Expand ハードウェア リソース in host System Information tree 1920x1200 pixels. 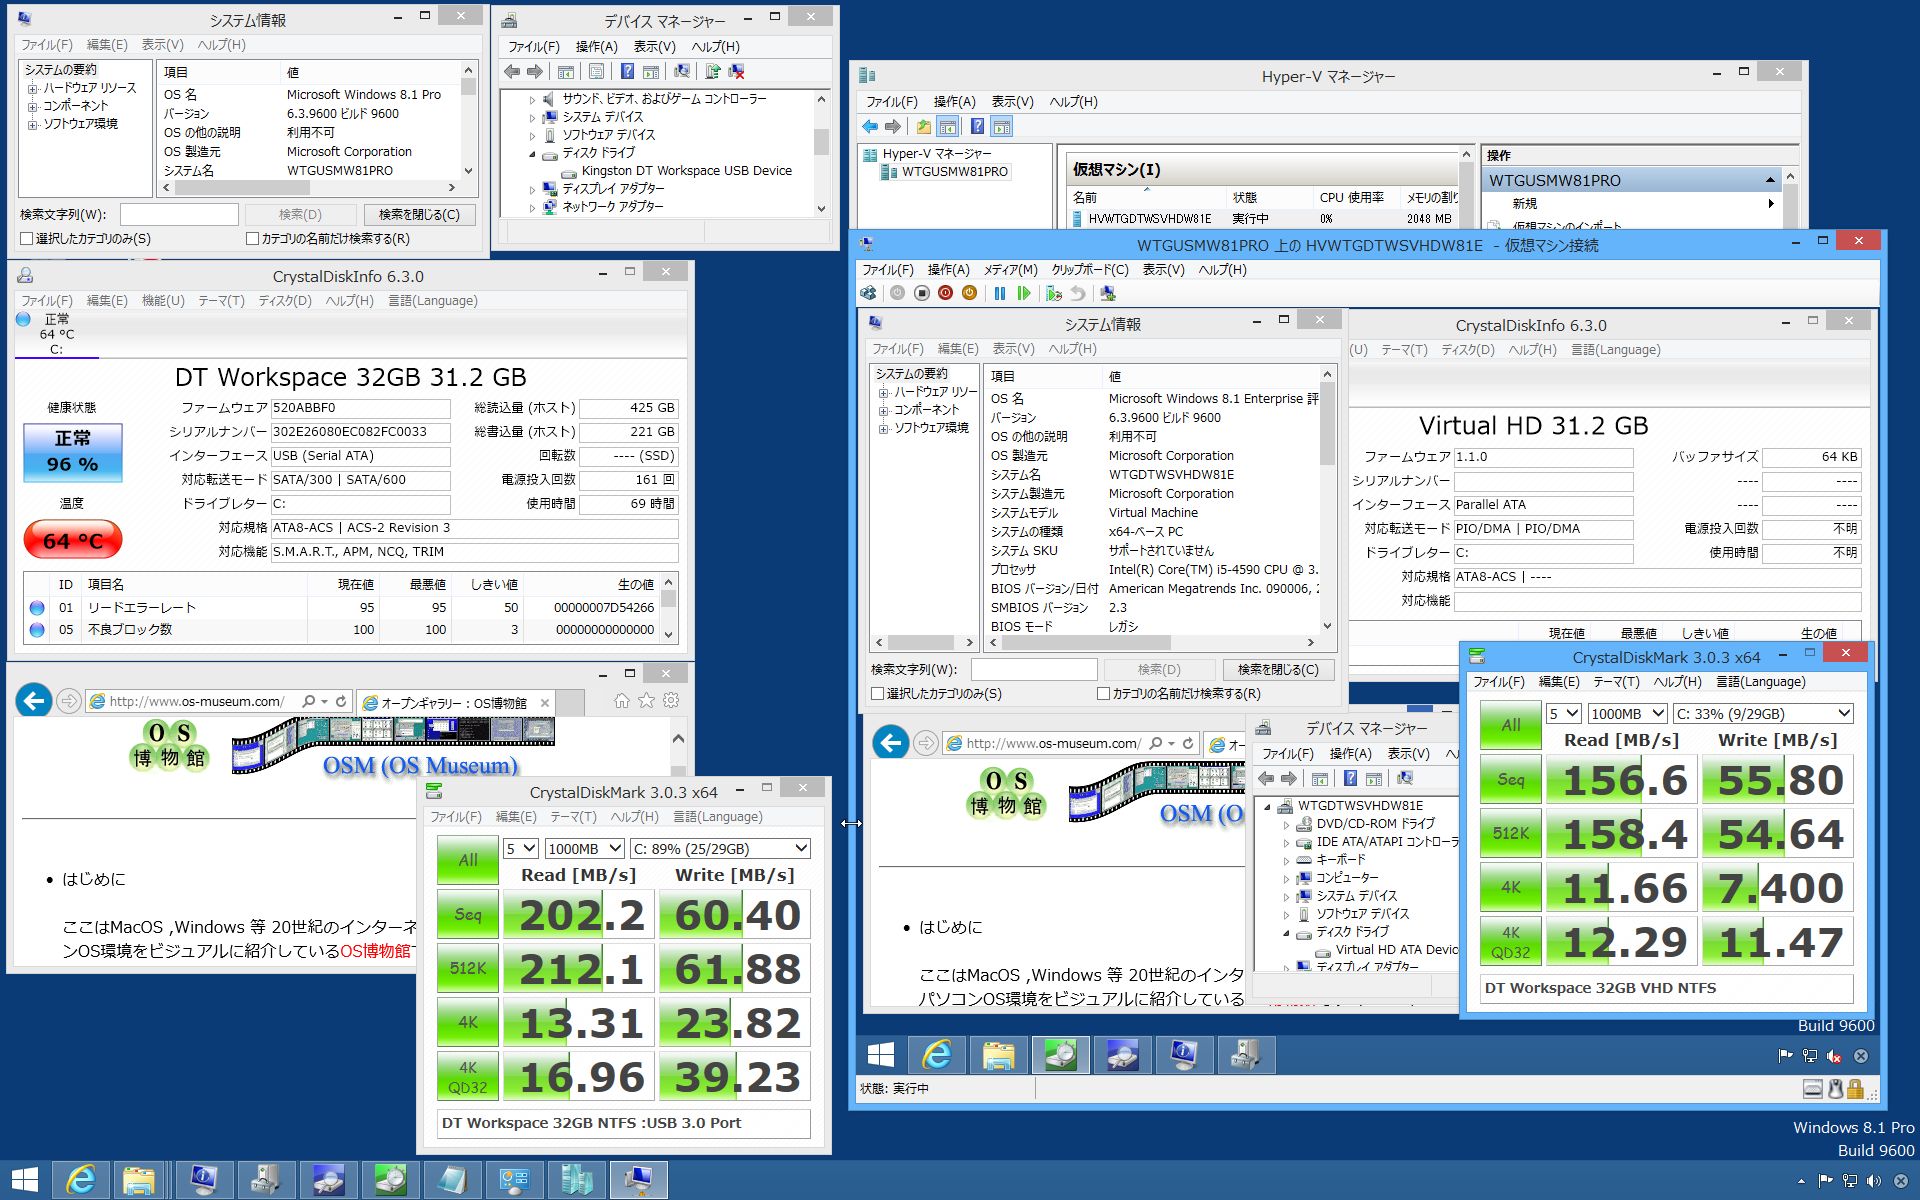33,88
